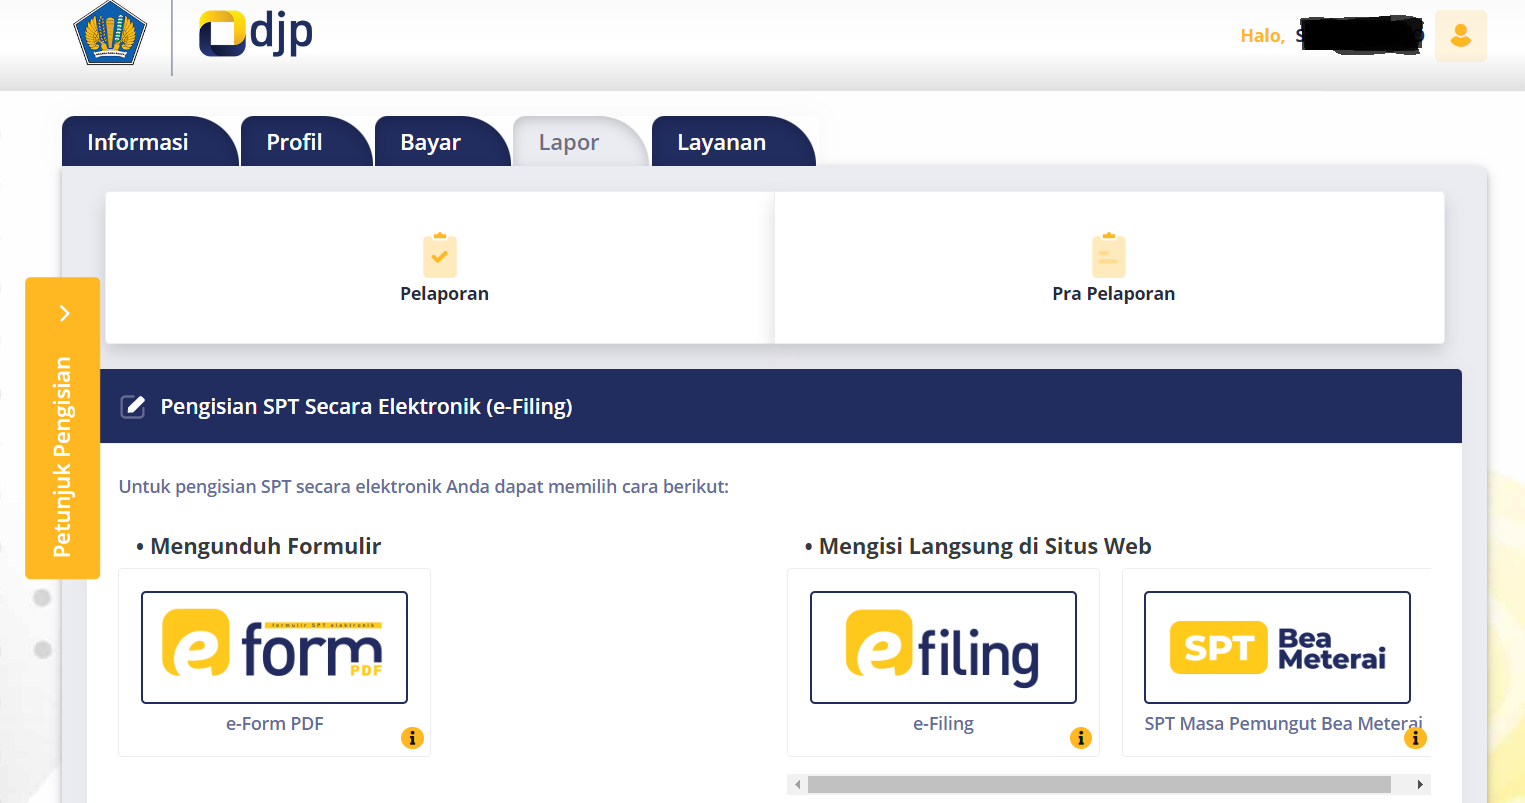The image size is (1525, 803).
Task: Click the e-Filing link text
Action: tap(943, 724)
